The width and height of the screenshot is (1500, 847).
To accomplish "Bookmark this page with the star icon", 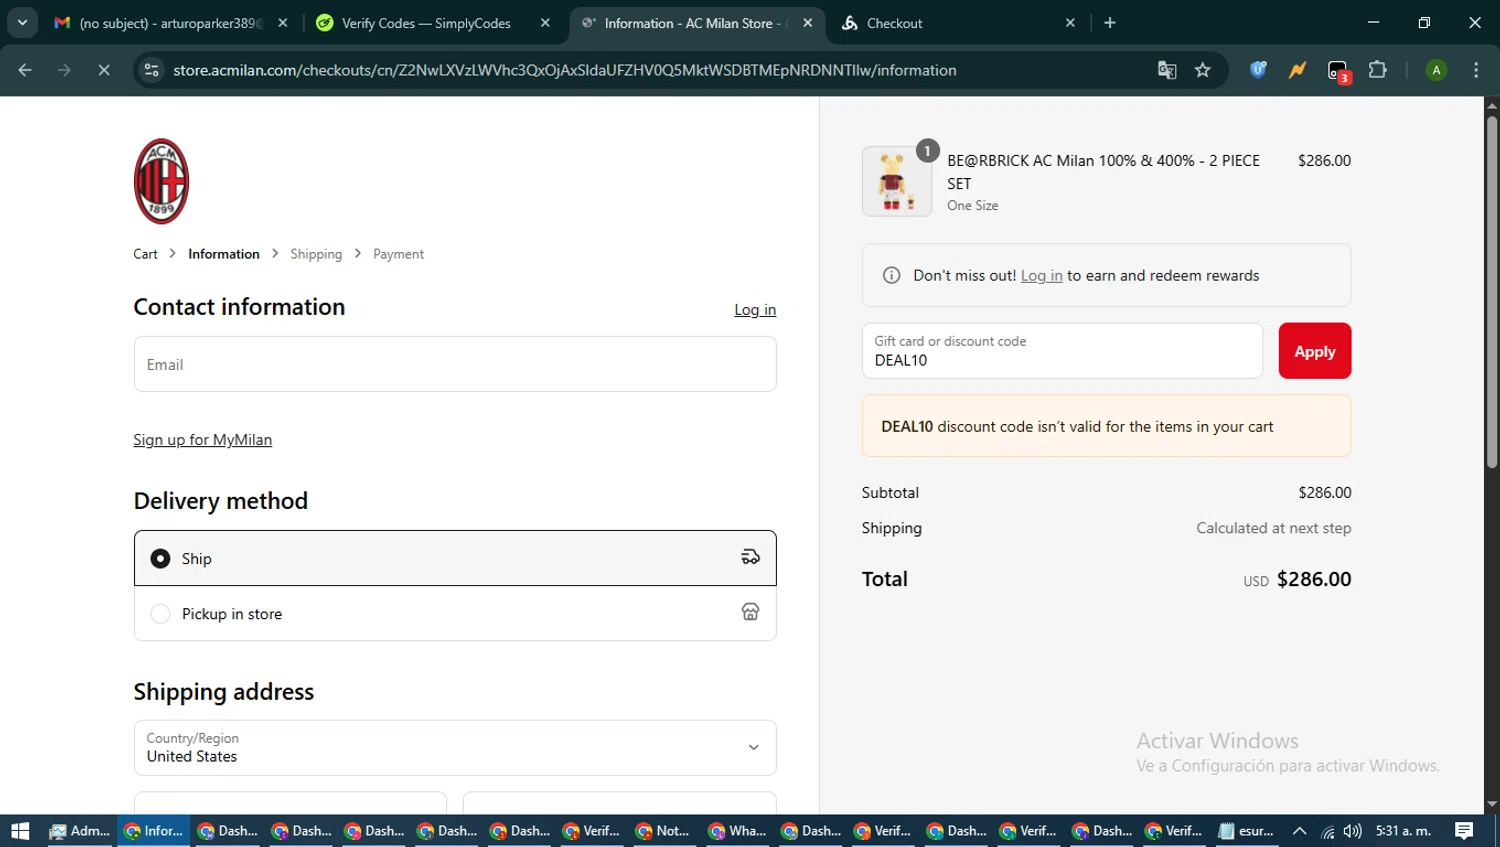I will pos(1203,70).
